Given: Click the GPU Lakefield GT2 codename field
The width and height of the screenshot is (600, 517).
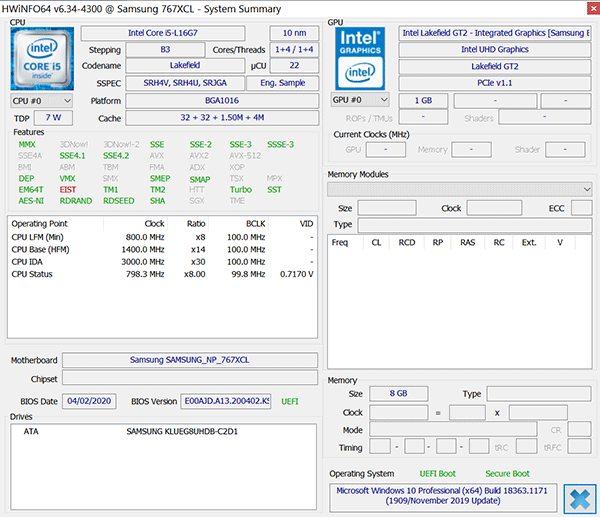Looking at the screenshot, I should [x=495, y=67].
